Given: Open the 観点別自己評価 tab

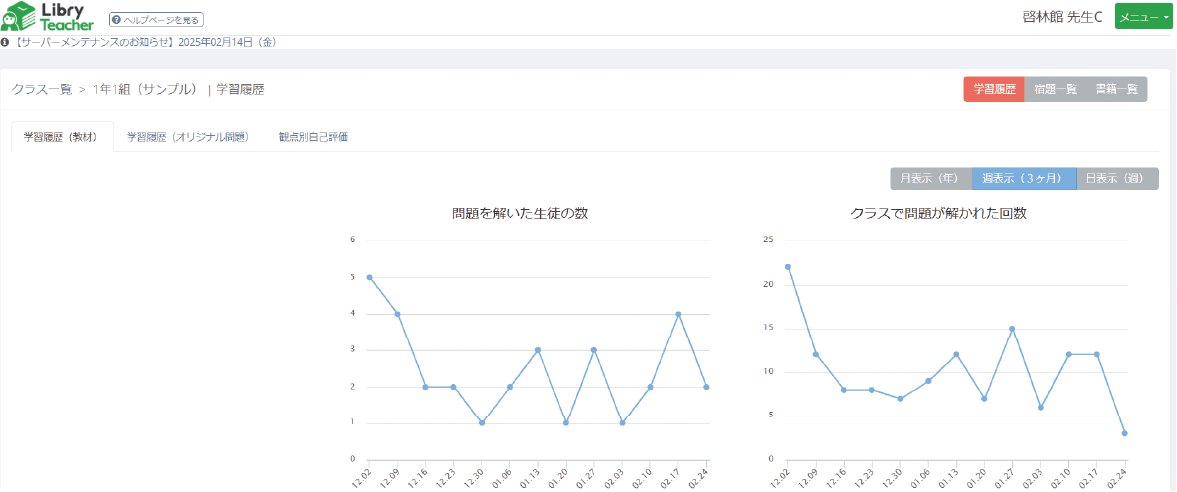Looking at the screenshot, I should [313, 137].
